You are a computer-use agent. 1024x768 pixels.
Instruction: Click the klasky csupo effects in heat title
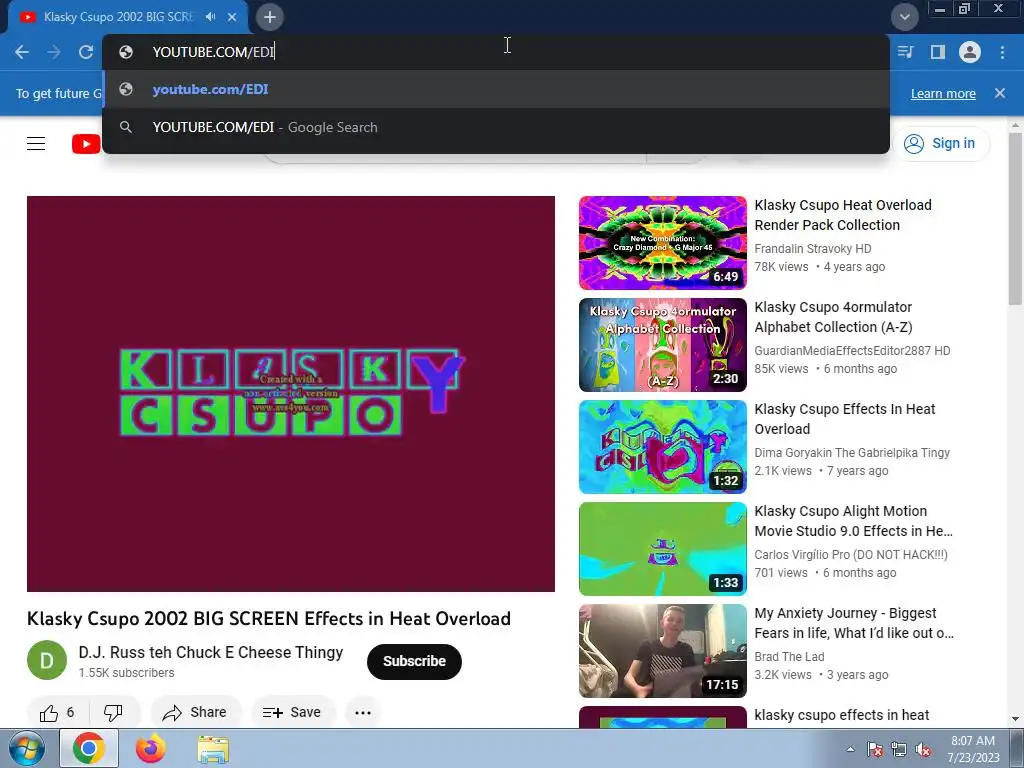pyautogui.click(x=841, y=715)
